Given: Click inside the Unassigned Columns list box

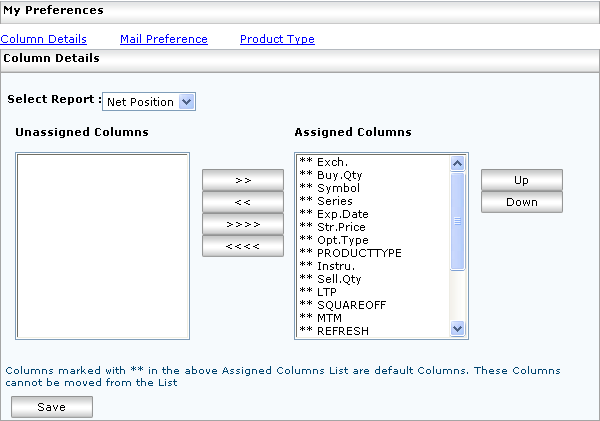Looking at the screenshot, I should pos(102,245).
